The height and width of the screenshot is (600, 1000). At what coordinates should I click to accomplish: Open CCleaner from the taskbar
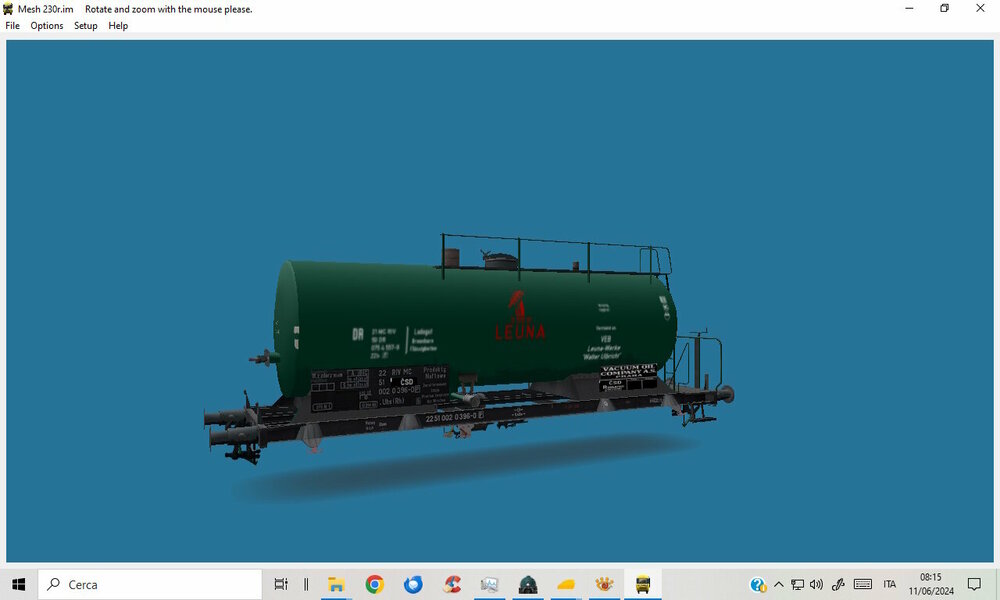coord(452,584)
